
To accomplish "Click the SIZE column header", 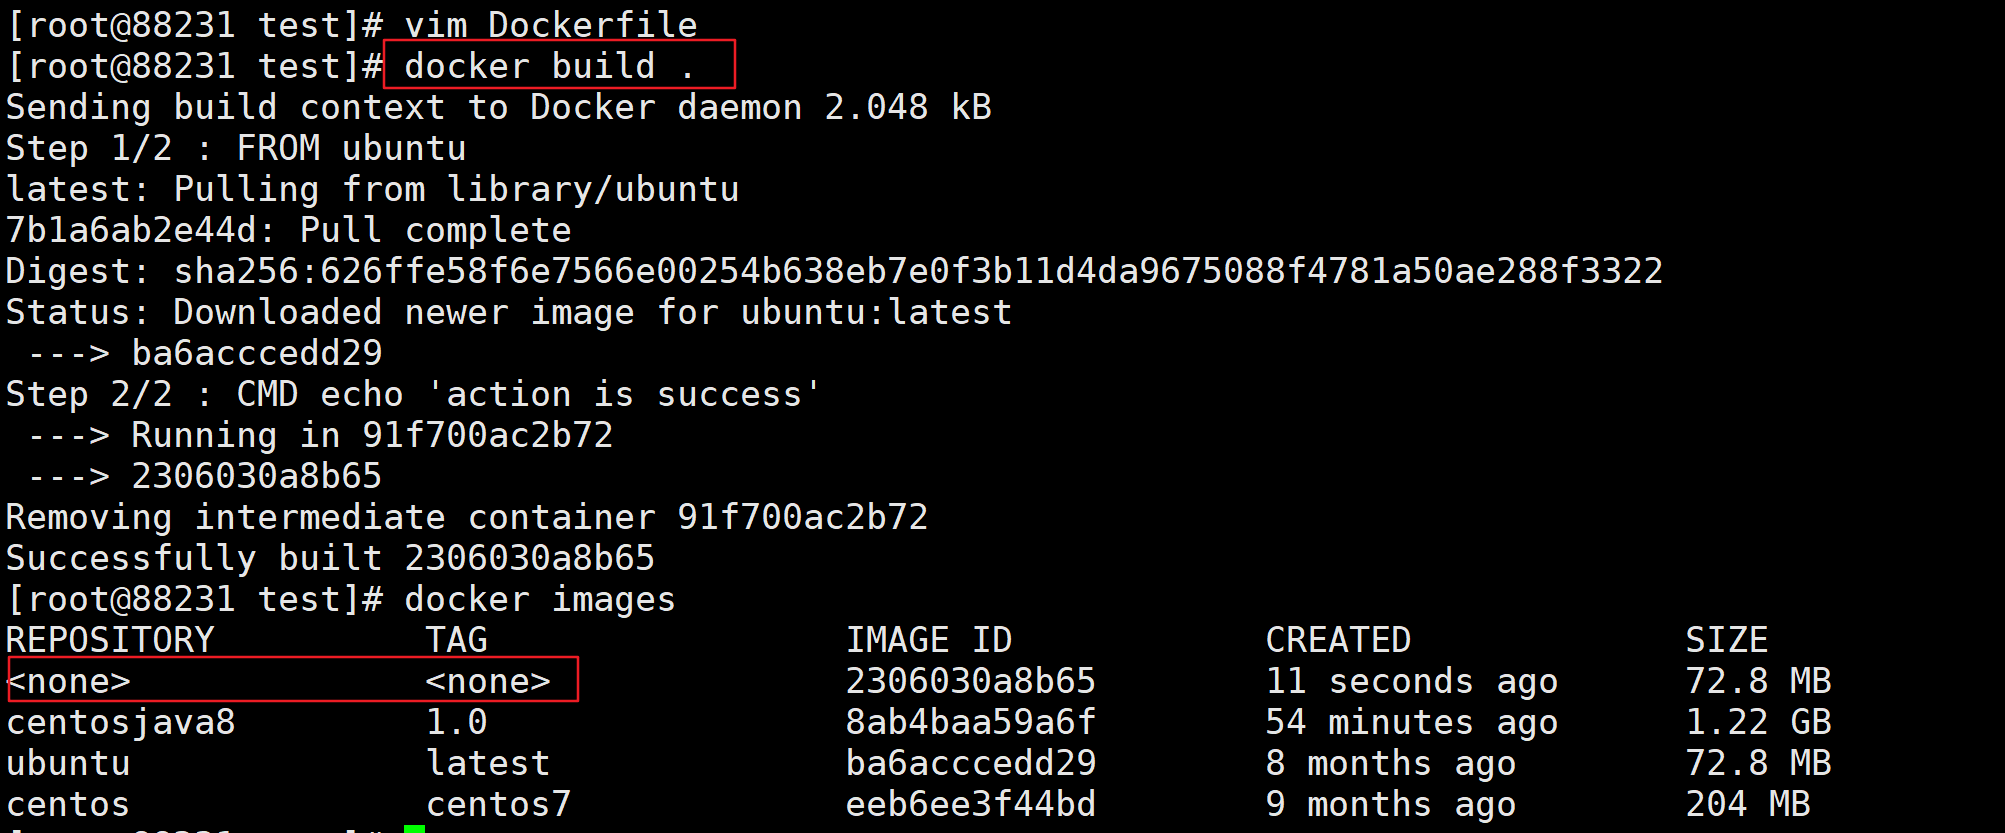I will pos(1726,640).
